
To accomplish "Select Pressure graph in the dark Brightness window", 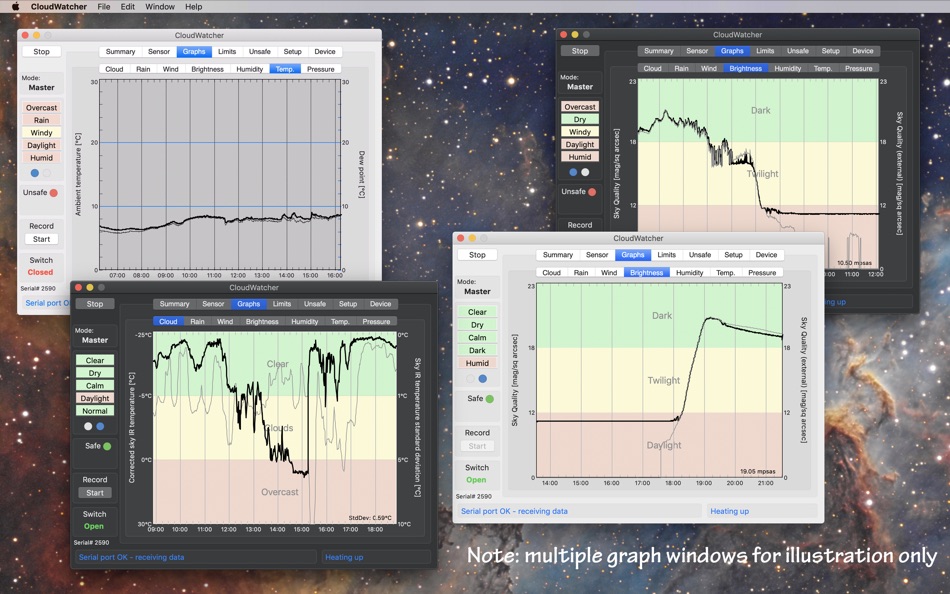I will point(859,68).
